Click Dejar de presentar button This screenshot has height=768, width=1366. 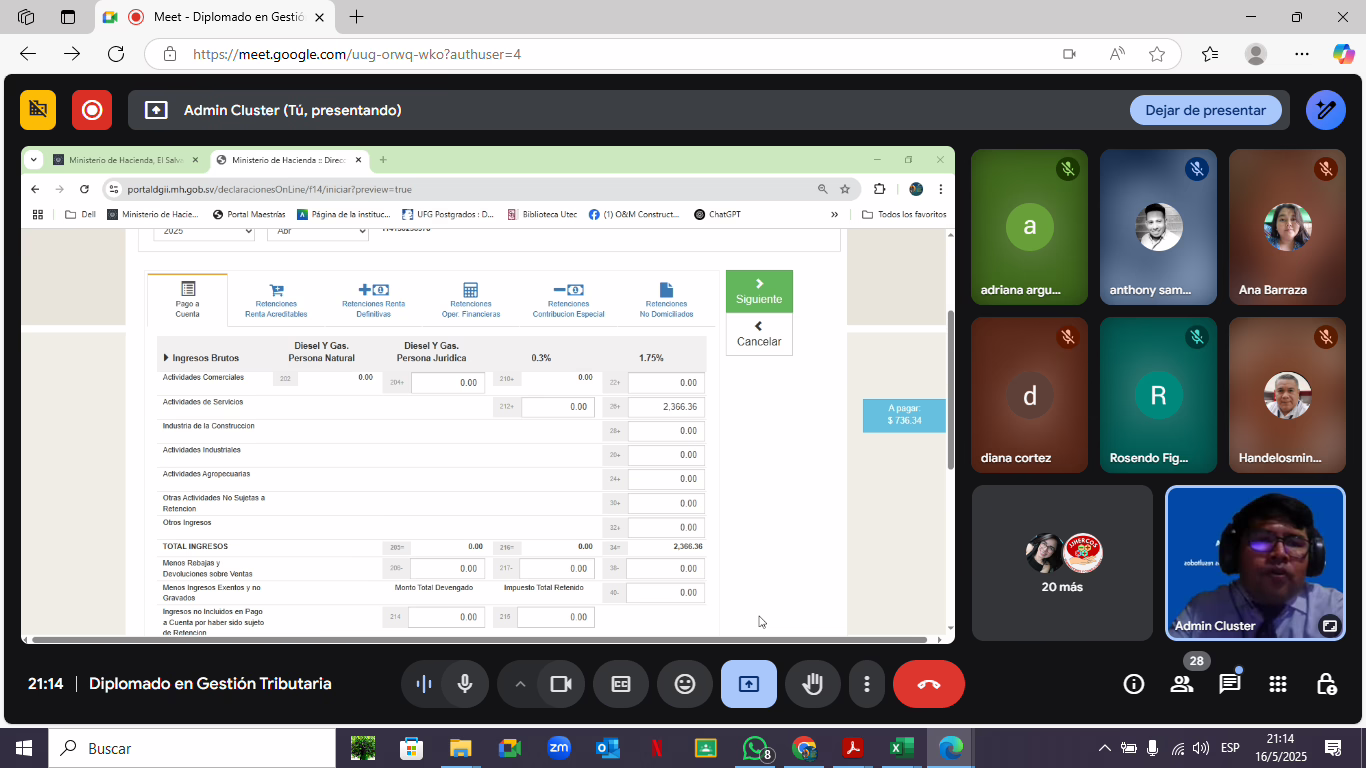[x=1205, y=110]
